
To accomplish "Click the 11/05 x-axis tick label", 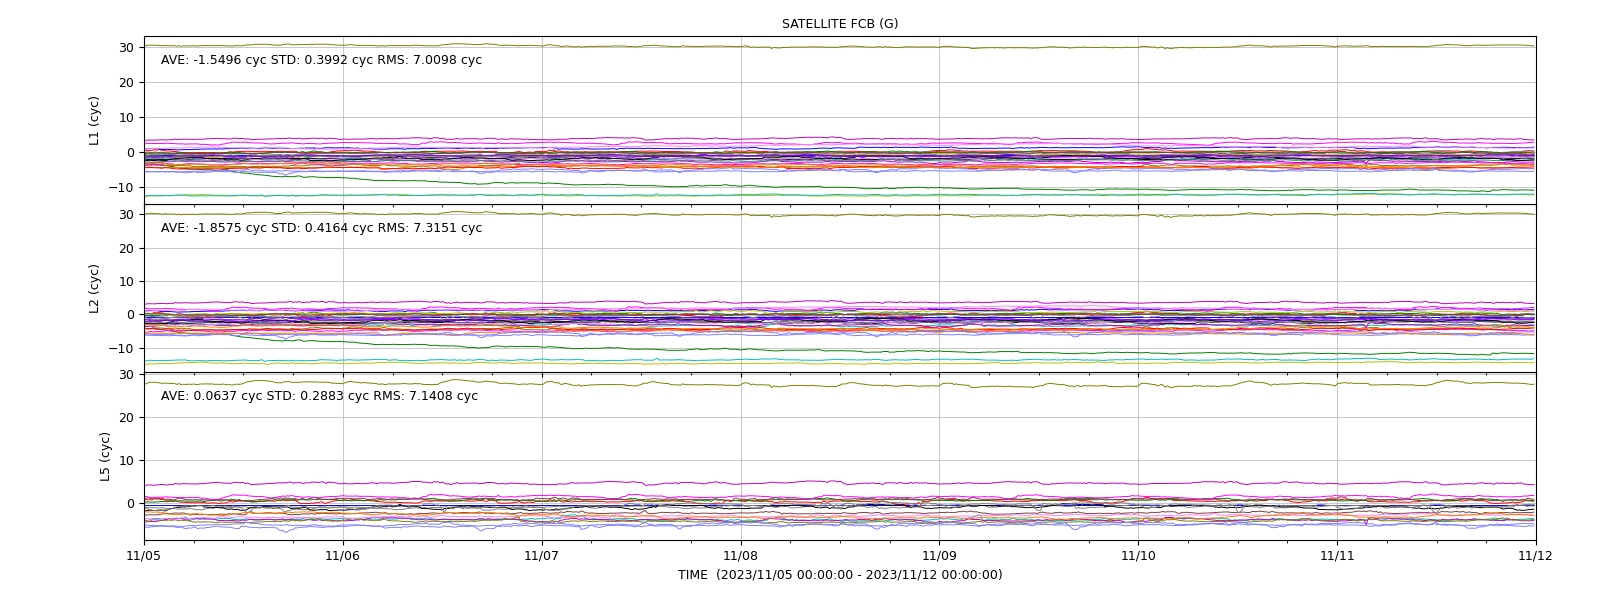I will (144, 556).
